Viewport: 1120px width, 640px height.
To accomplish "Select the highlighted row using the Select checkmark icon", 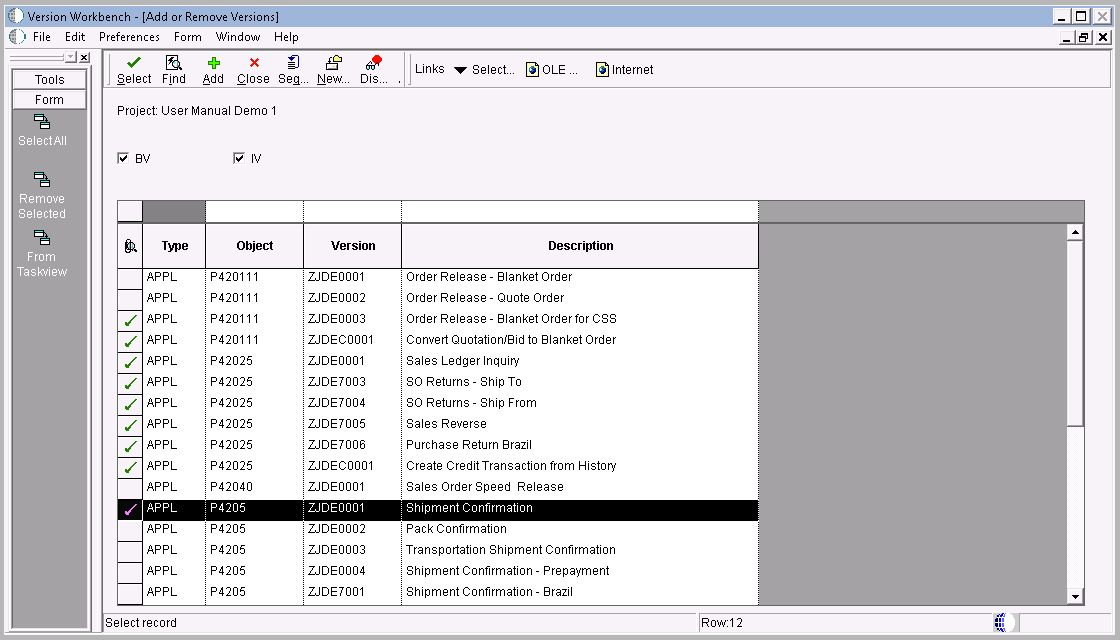I will (x=133, y=68).
